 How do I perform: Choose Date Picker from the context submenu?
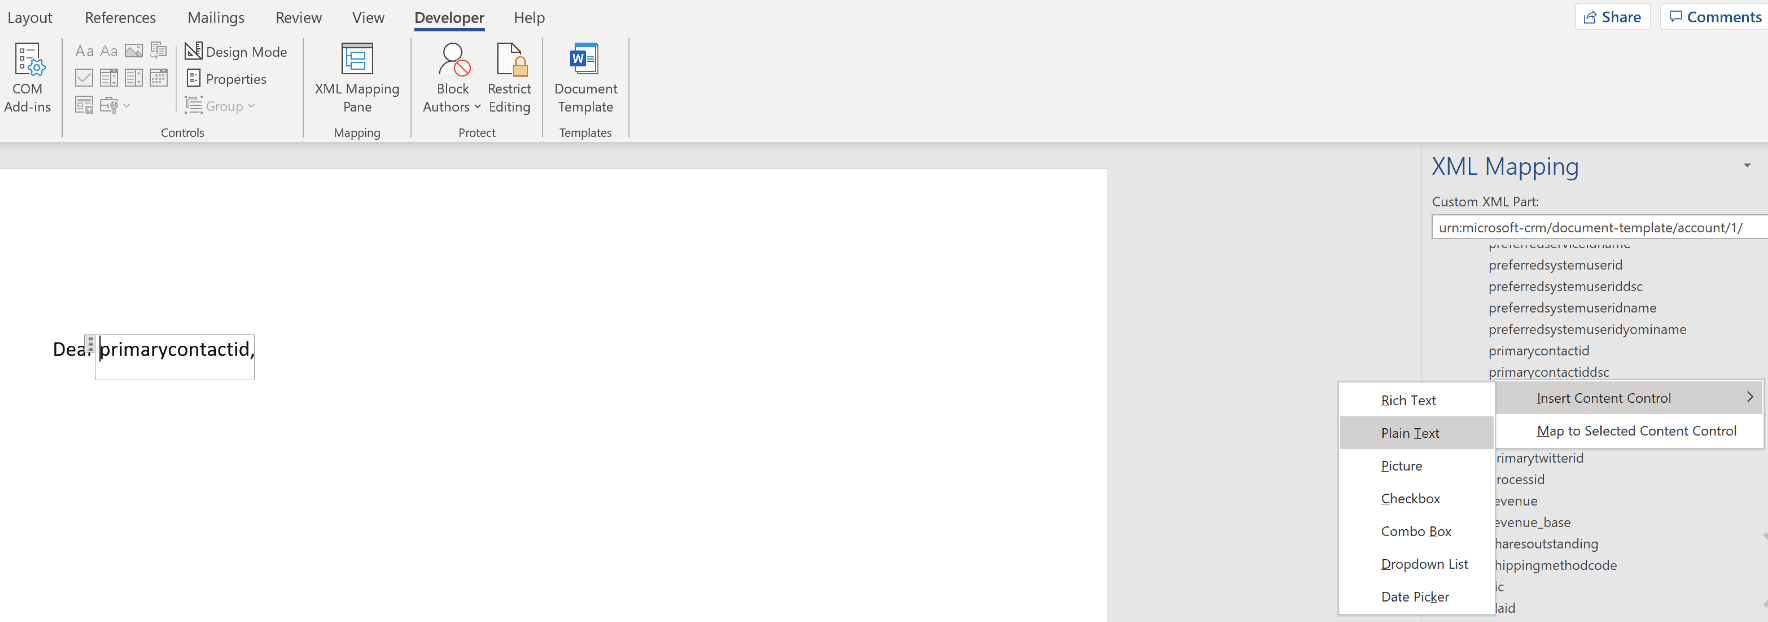coord(1416,597)
